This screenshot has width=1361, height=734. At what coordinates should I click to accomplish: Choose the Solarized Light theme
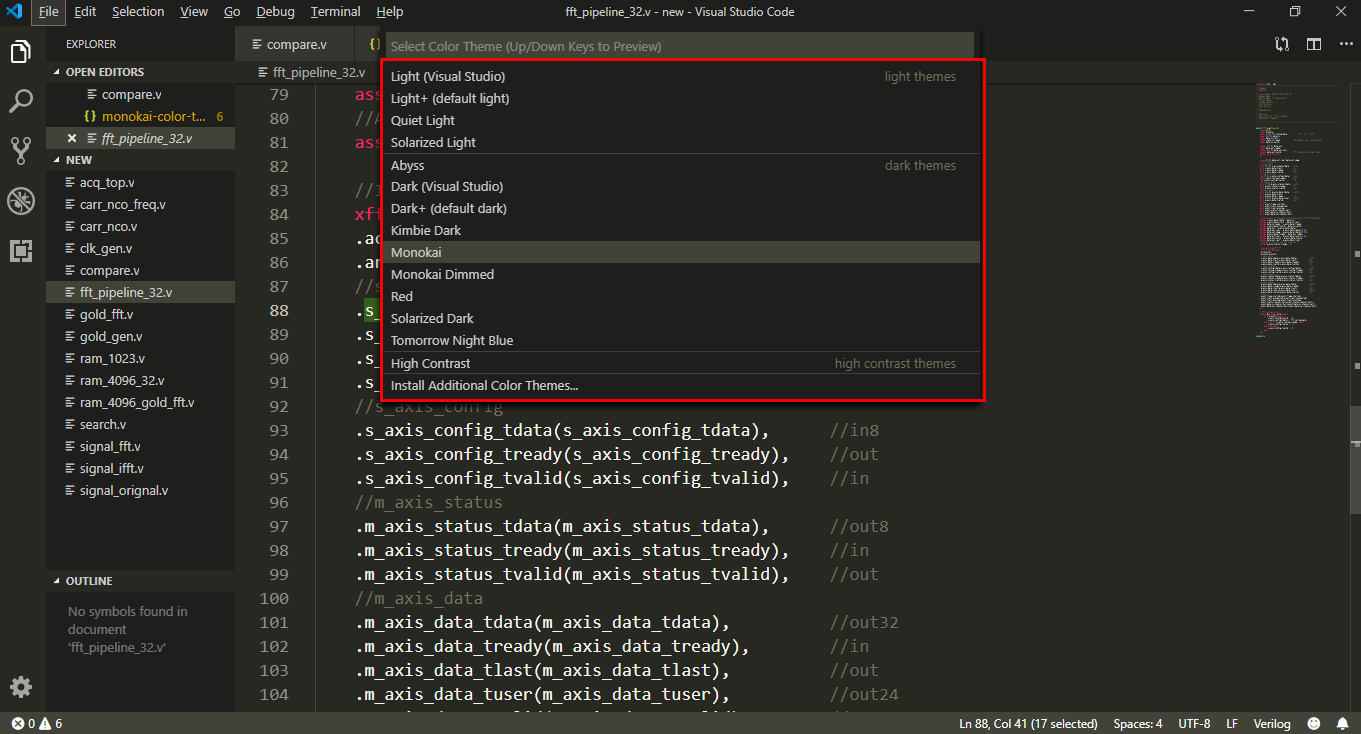tap(680, 142)
